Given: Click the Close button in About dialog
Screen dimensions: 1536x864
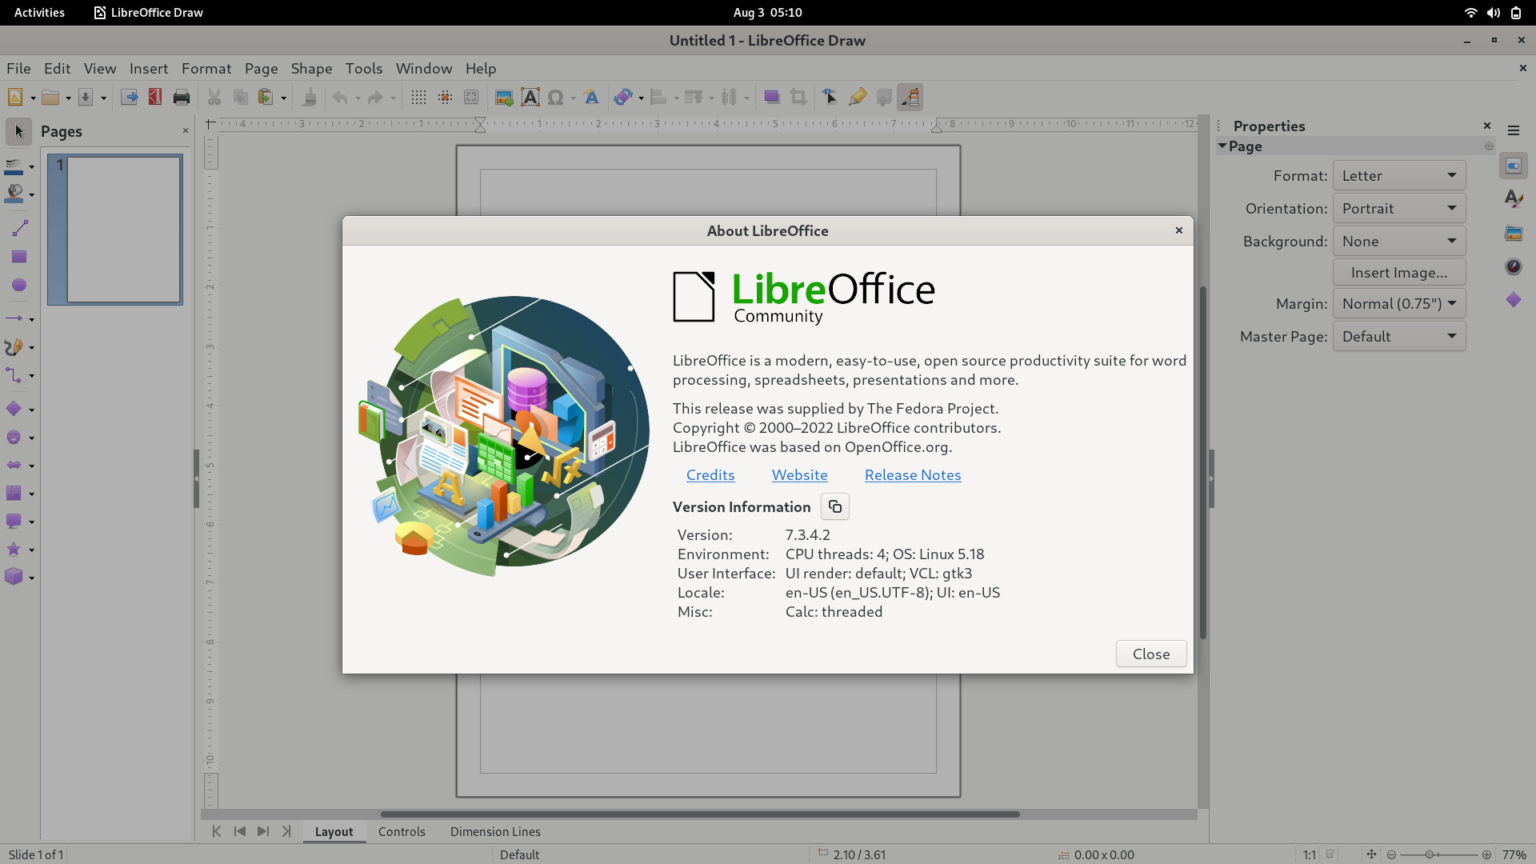Looking at the screenshot, I should [x=1151, y=653].
